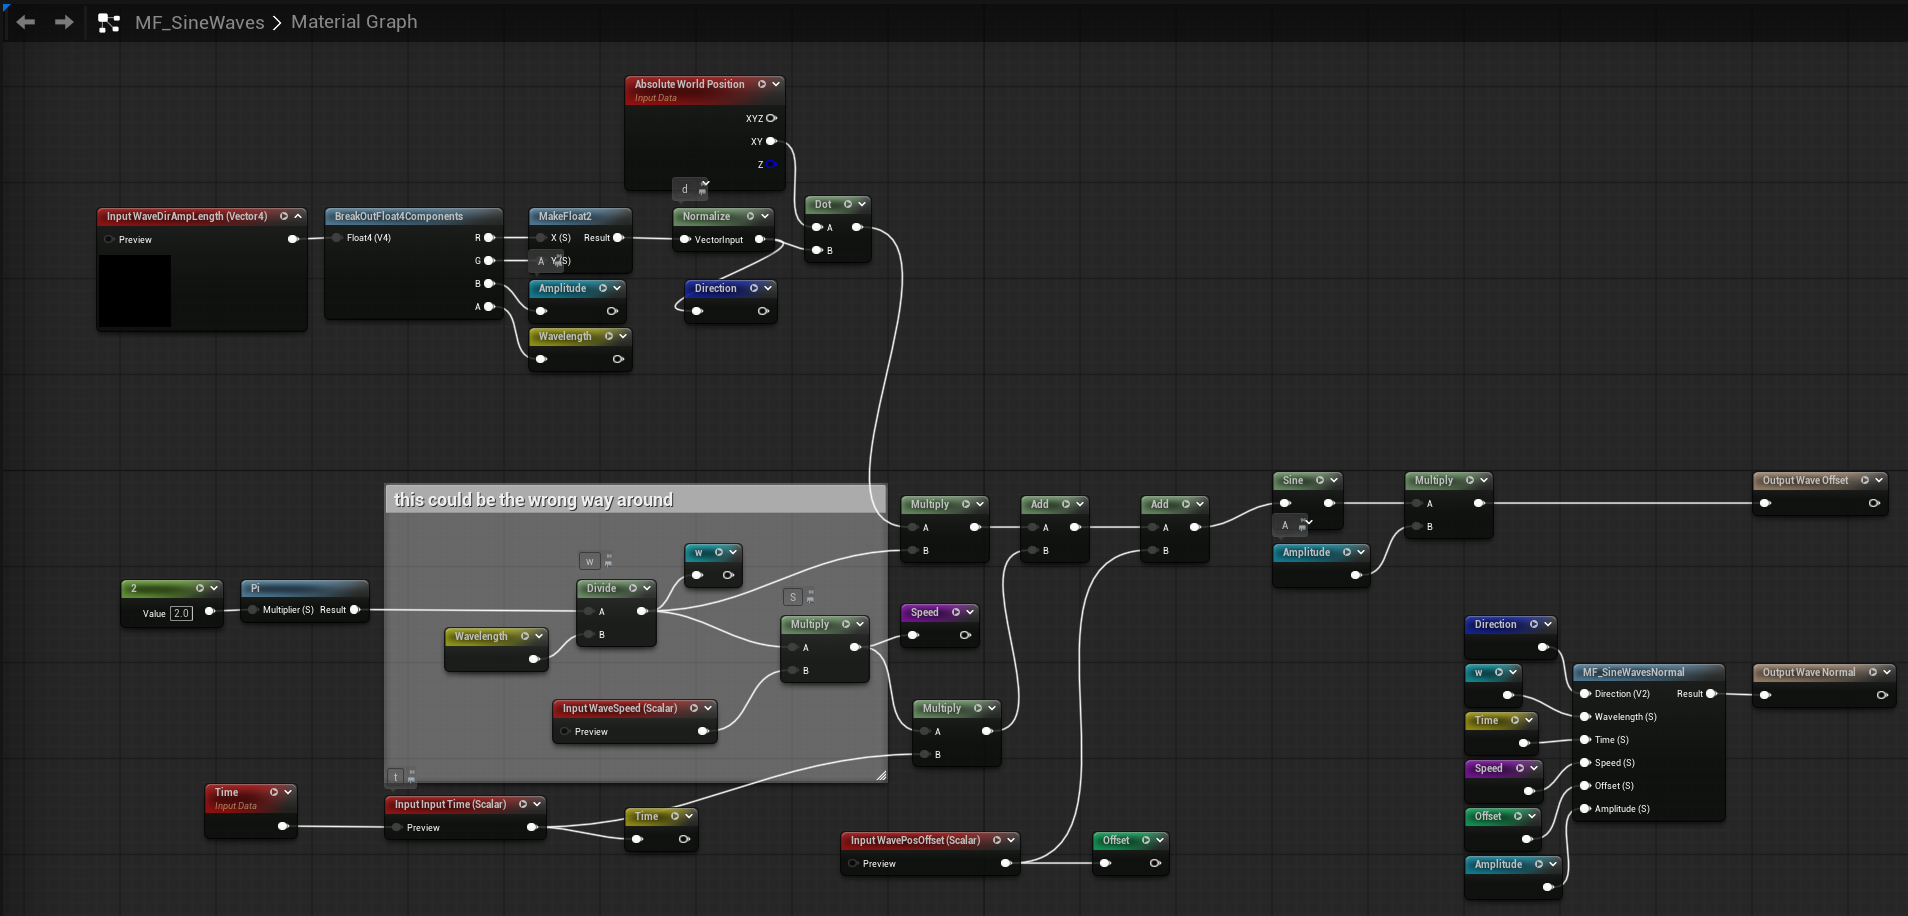The height and width of the screenshot is (916, 1908).
Task: Toggle the InputWaveDirAmpLength Preview pin
Action: [109, 240]
